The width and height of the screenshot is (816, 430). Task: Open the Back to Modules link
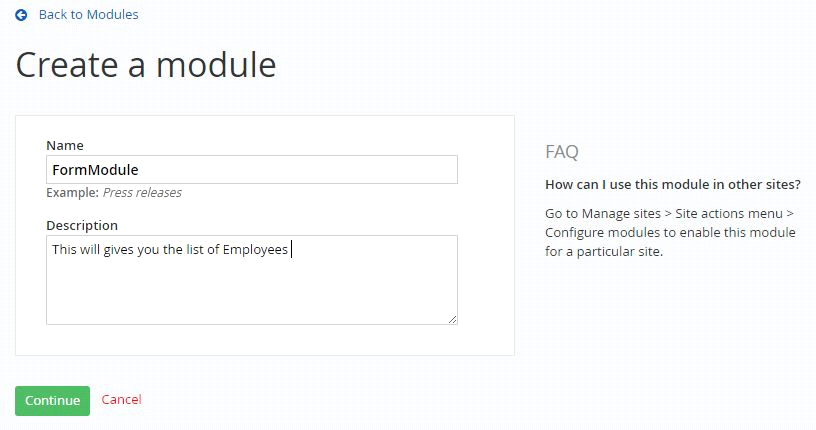tap(88, 15)
